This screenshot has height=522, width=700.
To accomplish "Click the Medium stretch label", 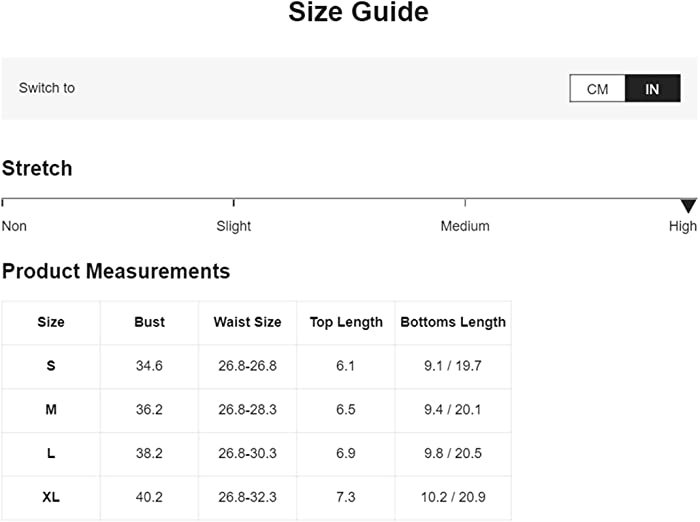I will point(465,226).
